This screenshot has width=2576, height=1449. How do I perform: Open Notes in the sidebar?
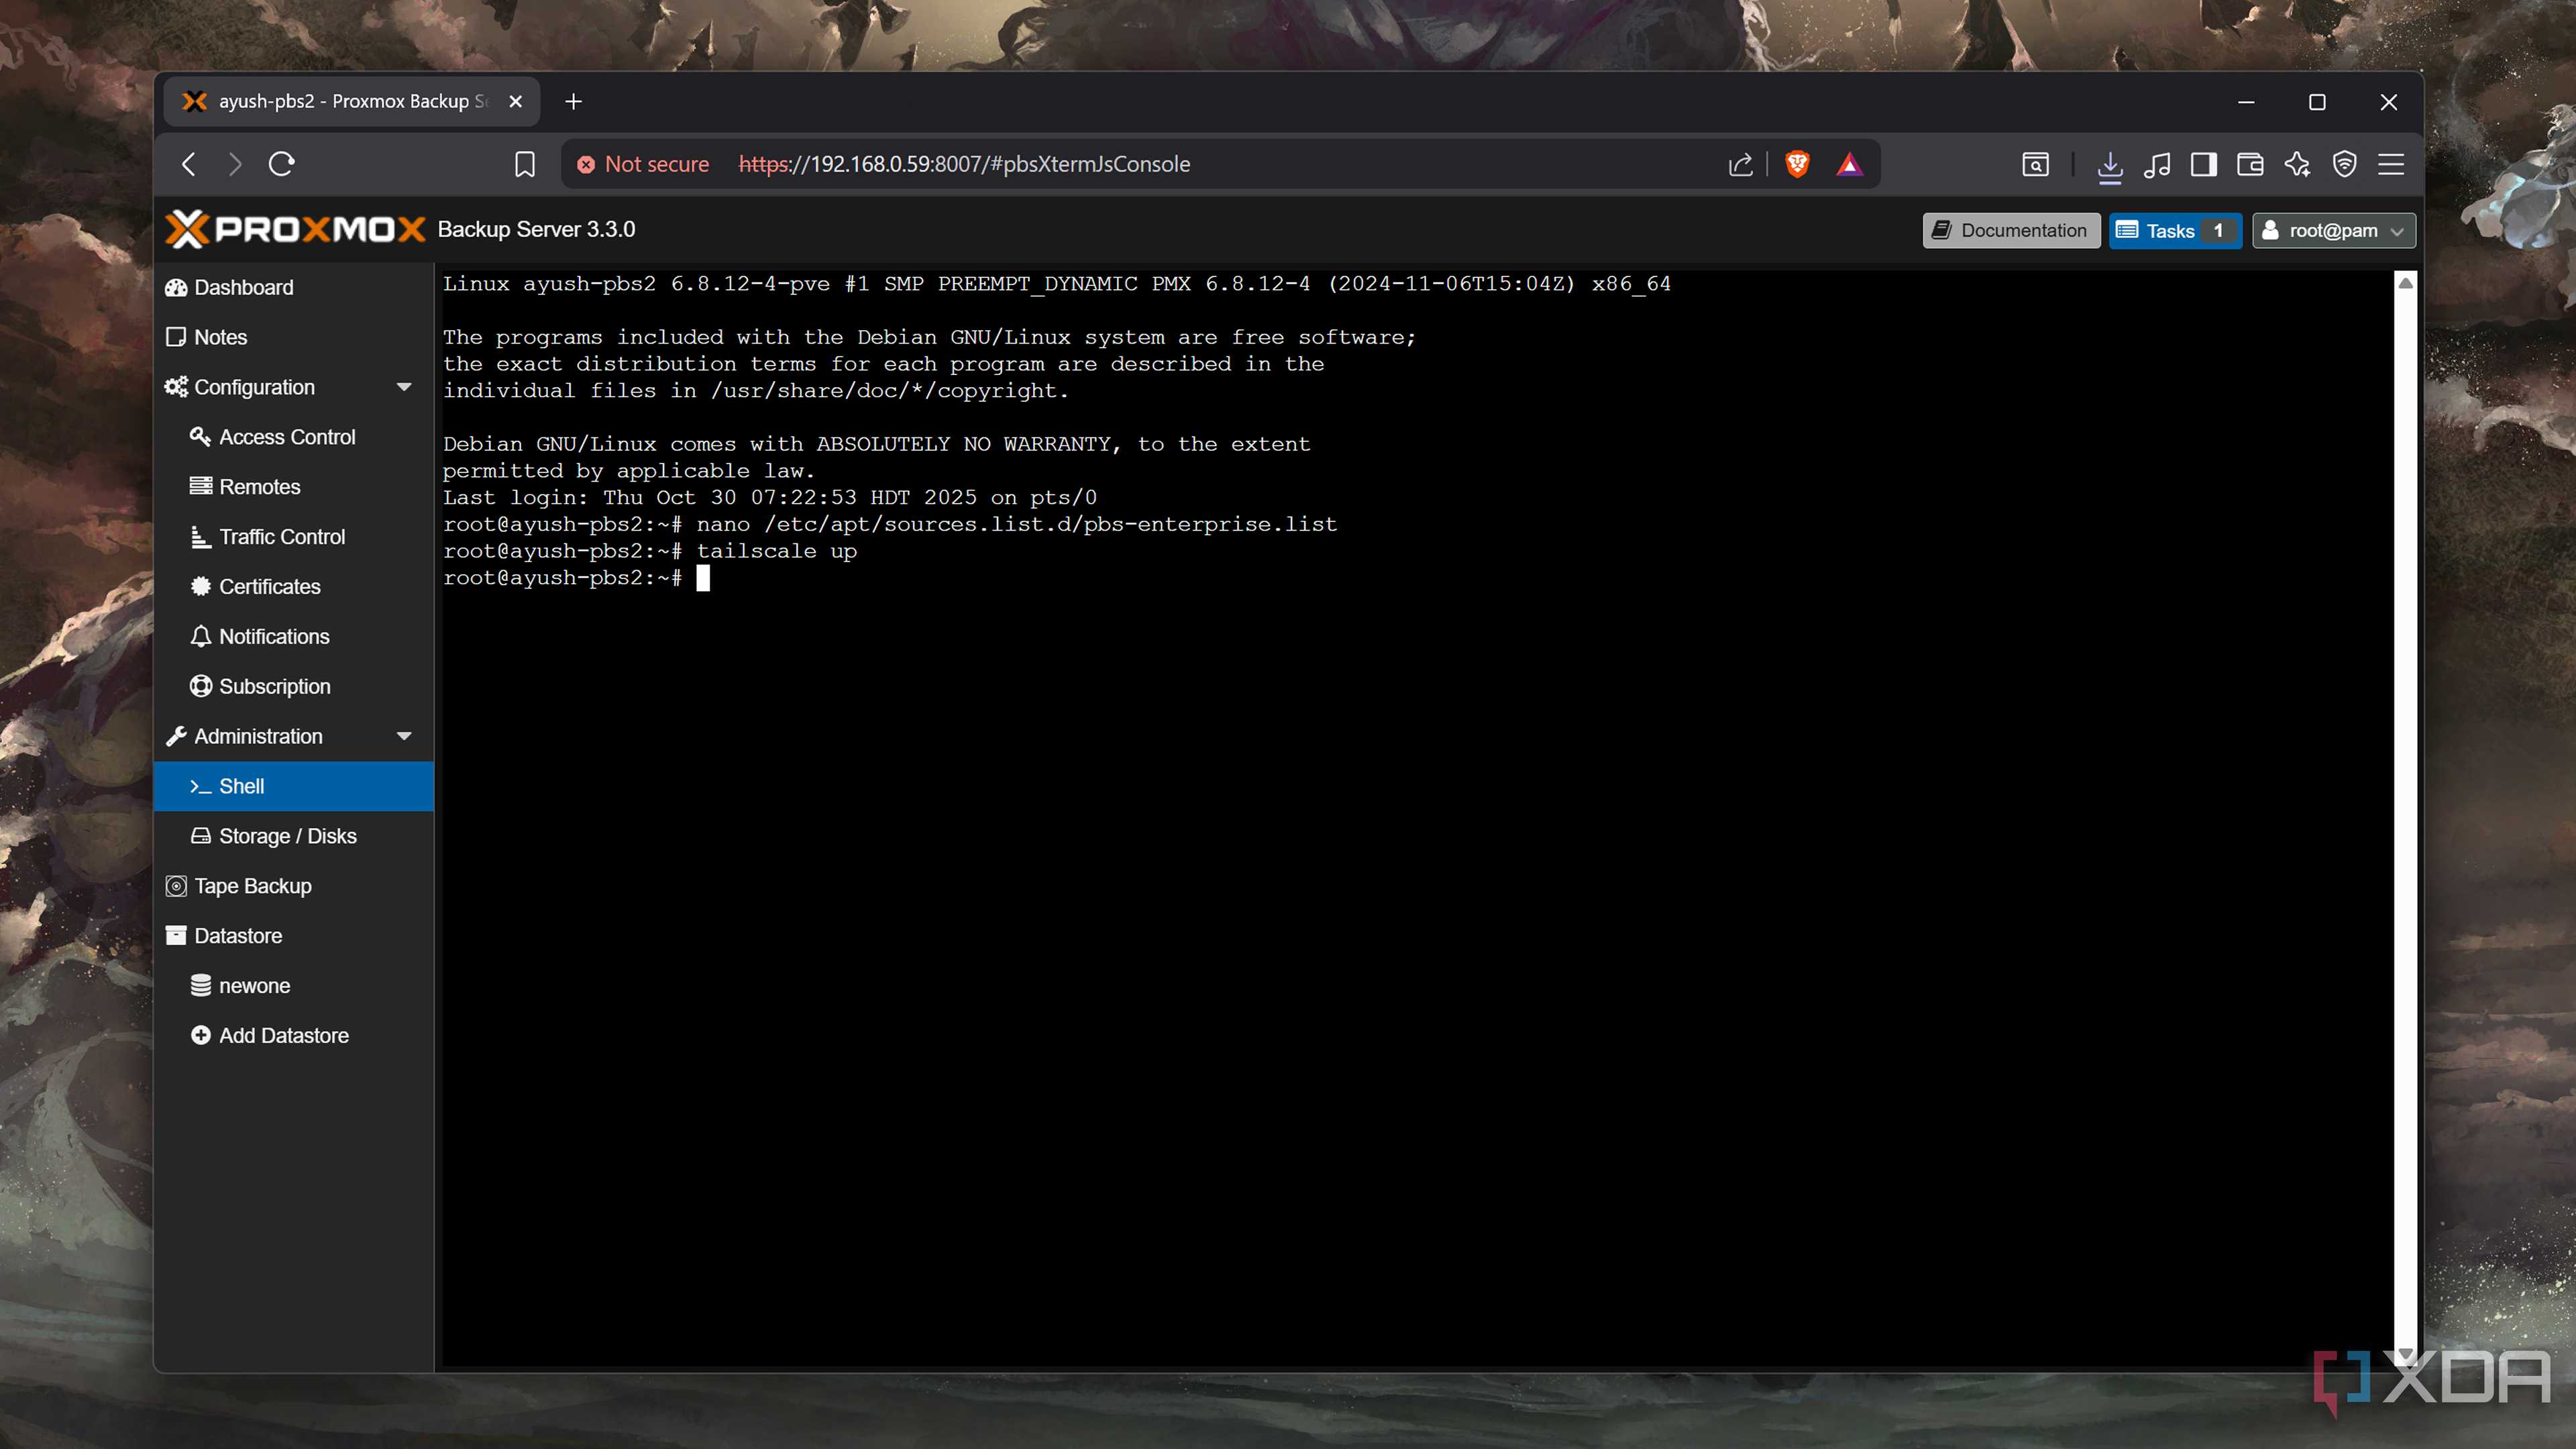tap(294, 337)
